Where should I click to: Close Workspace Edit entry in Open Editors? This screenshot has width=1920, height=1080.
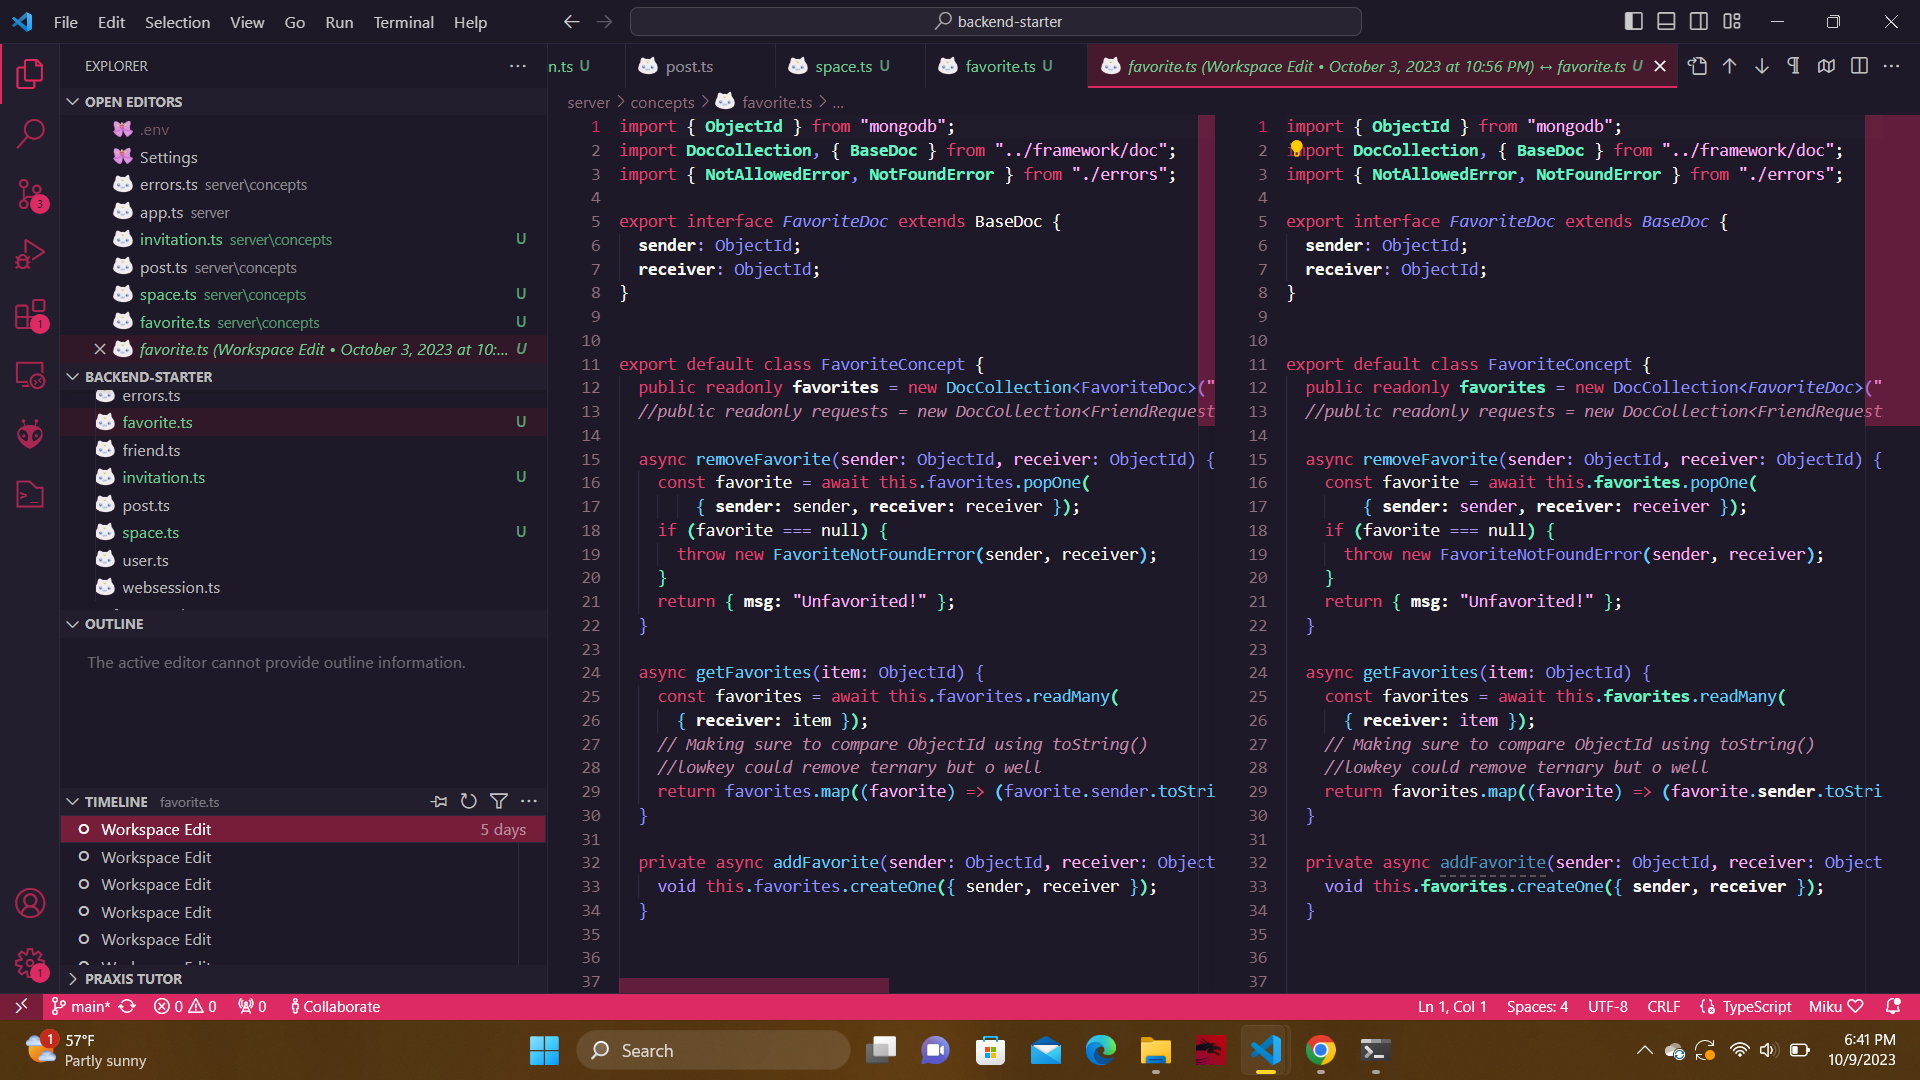[x=99, y=349]
